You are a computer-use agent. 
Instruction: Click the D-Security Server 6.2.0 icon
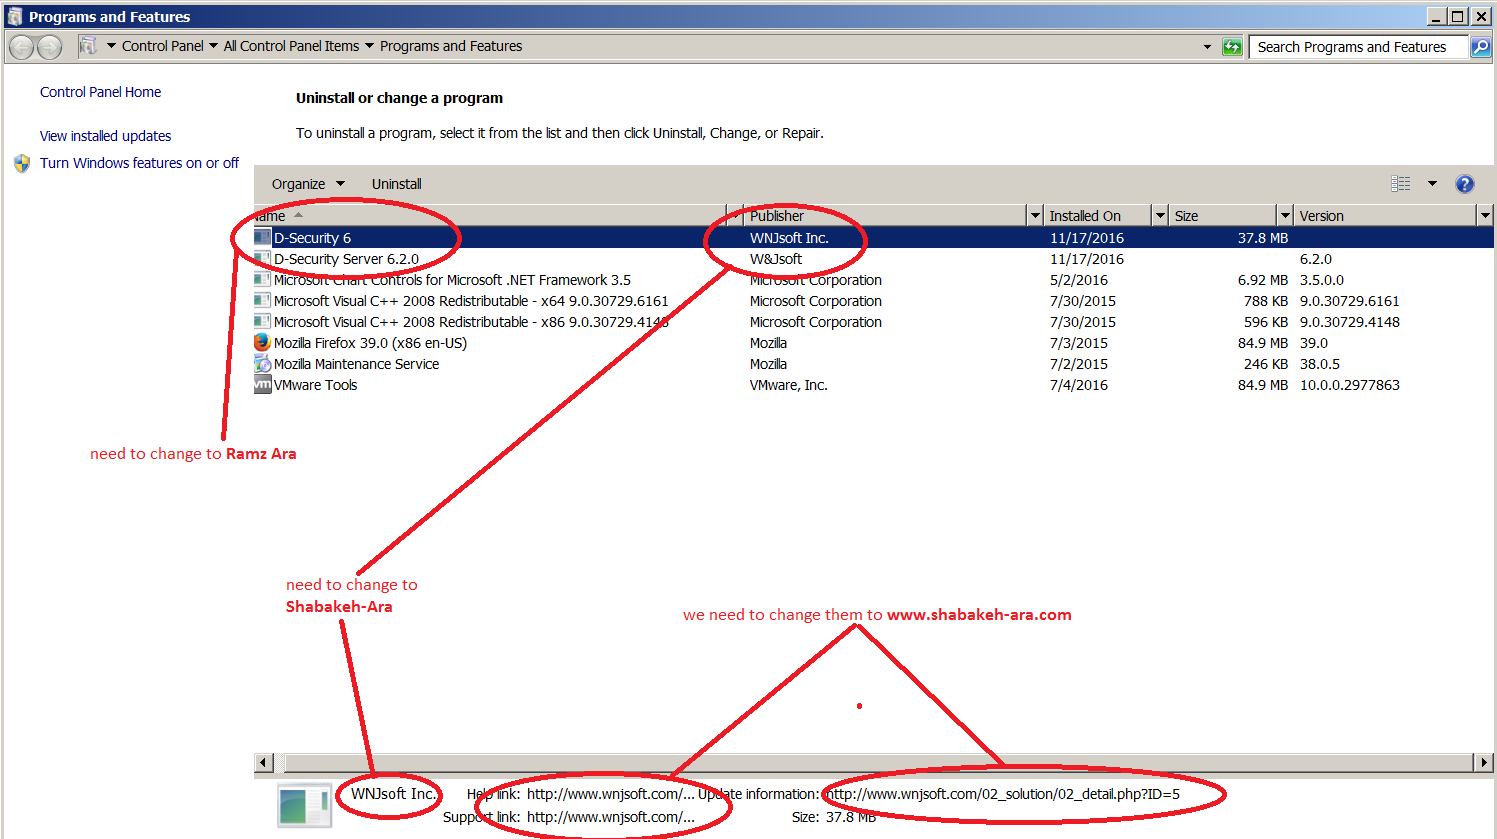pos(262,259)
